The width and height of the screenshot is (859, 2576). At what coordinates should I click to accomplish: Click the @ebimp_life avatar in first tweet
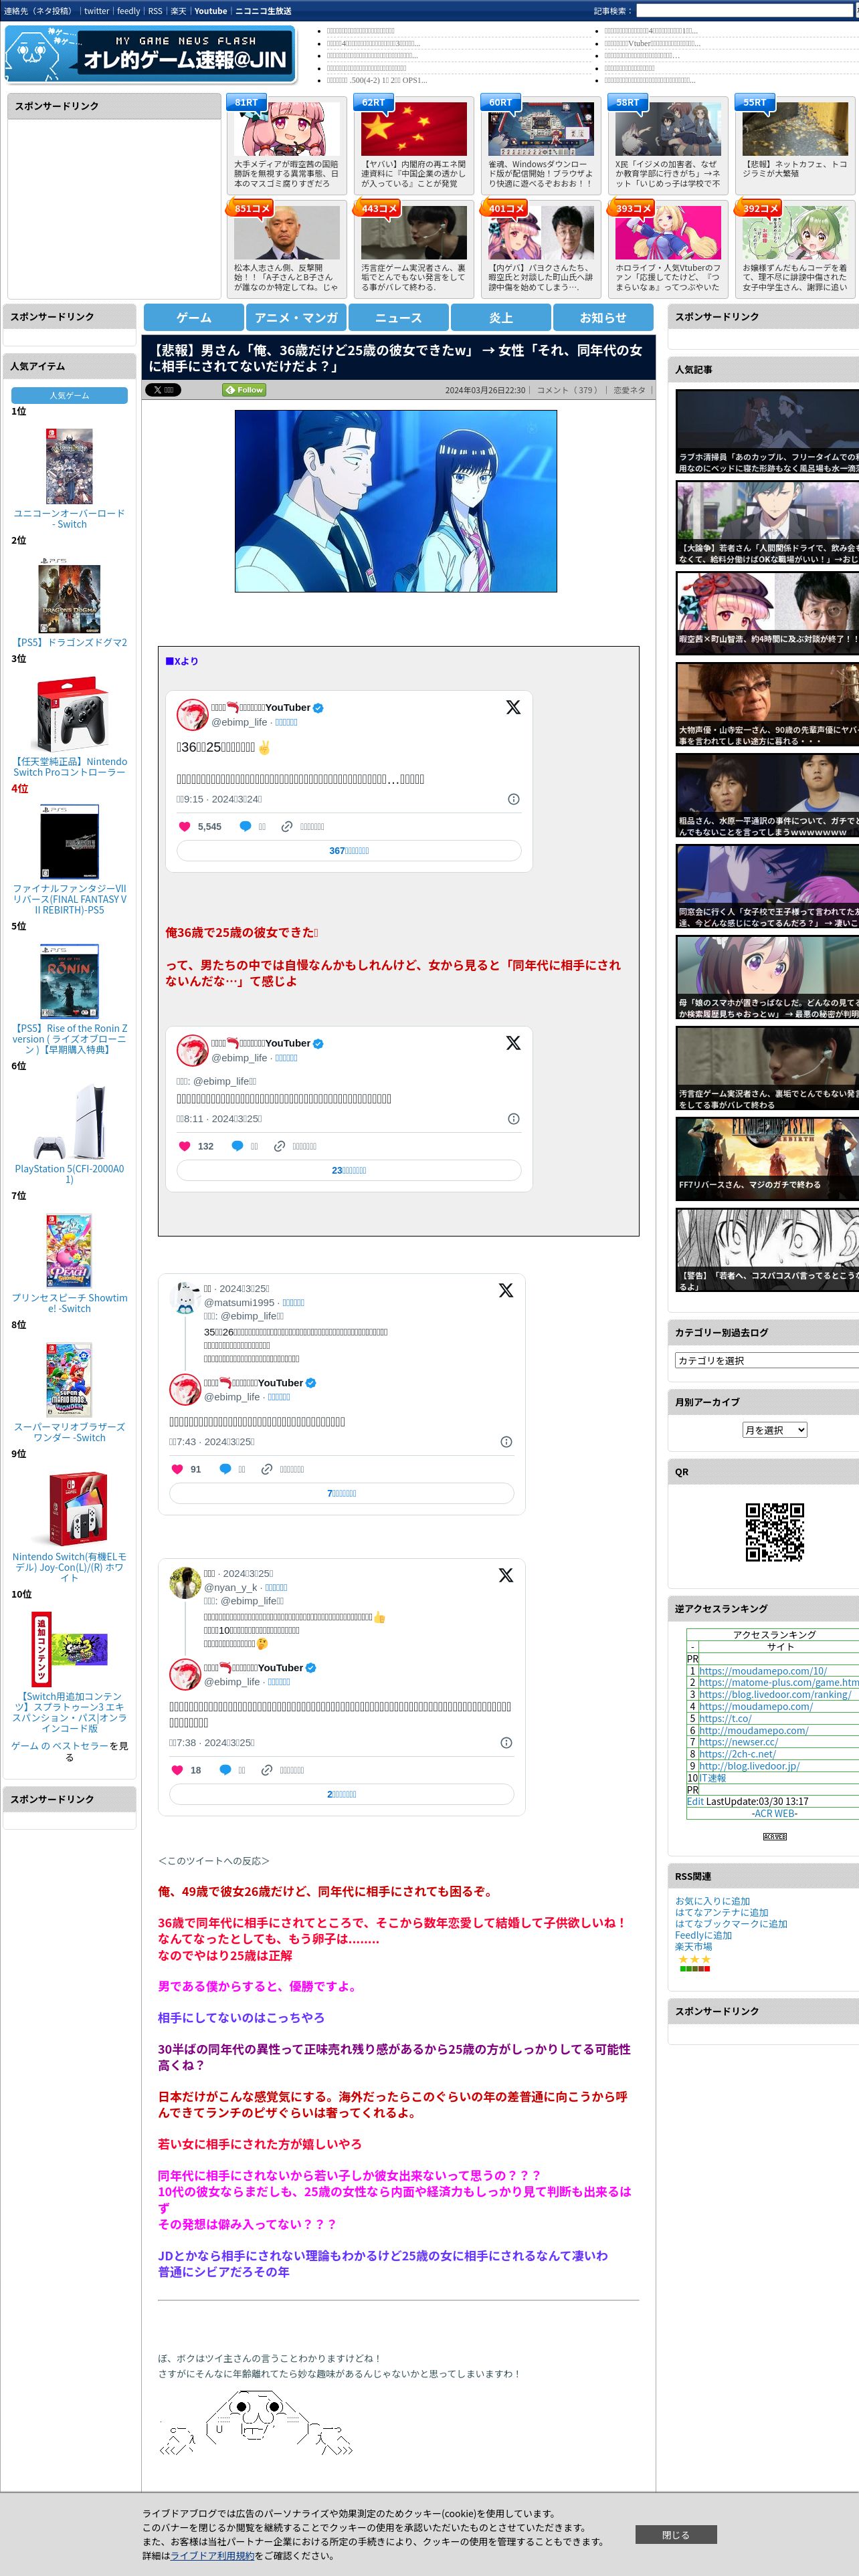tap(192, 714)
